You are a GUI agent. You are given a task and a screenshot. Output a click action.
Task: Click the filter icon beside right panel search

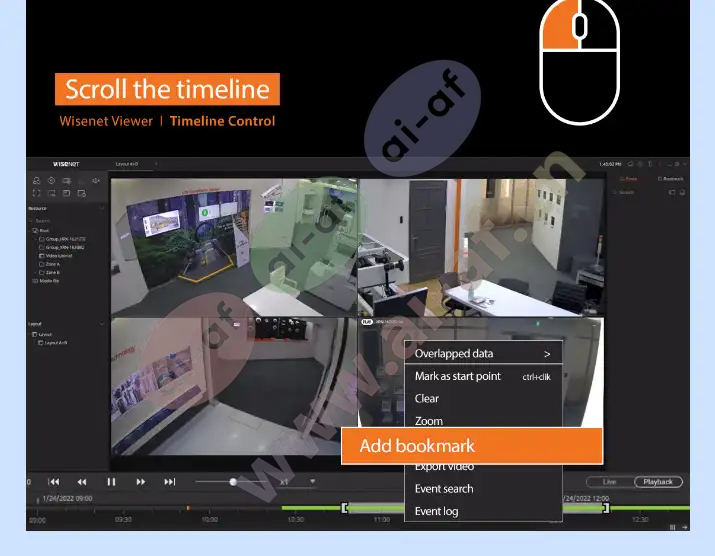[672, 192]
